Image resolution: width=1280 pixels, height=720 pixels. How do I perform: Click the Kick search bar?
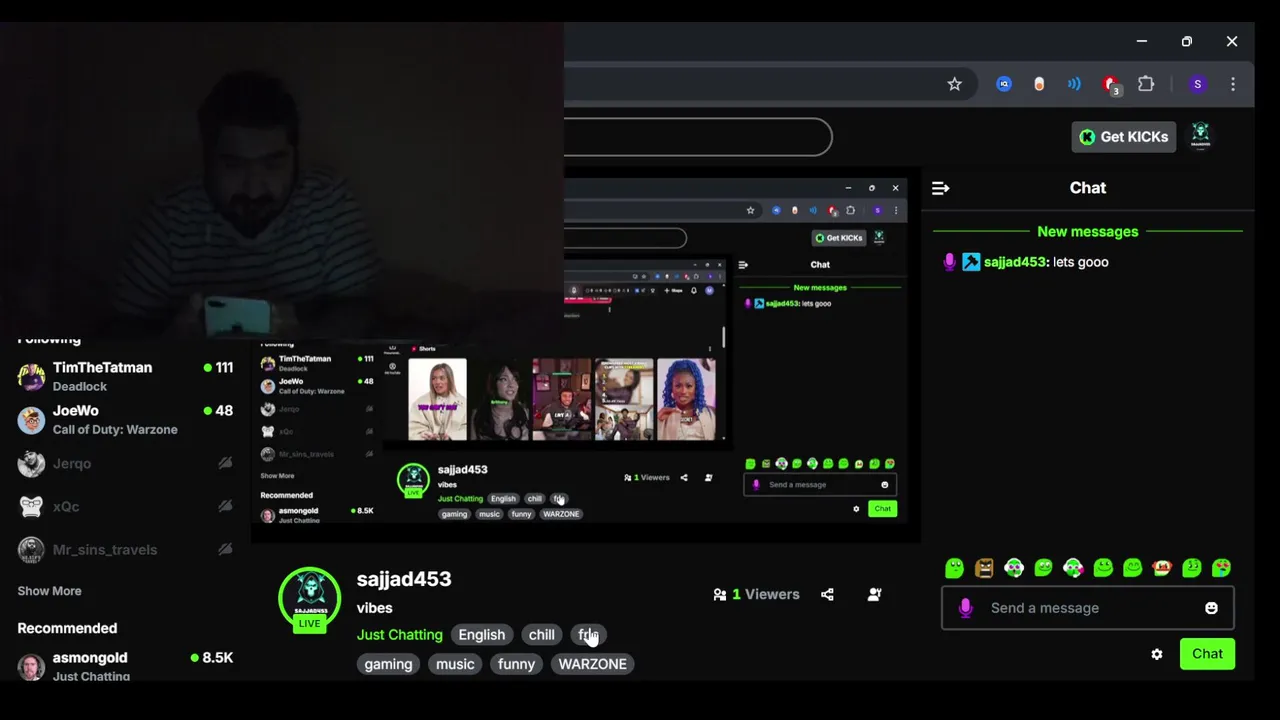pos(698,137)
